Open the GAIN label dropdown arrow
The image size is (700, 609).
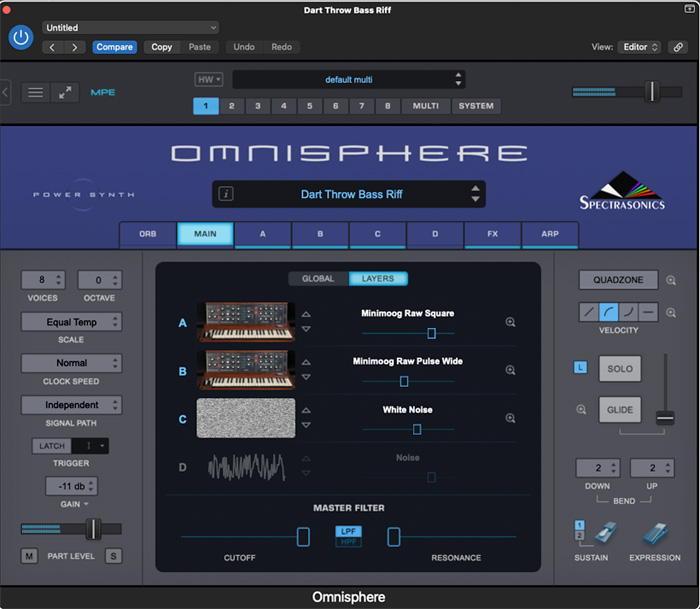[86, 504]
